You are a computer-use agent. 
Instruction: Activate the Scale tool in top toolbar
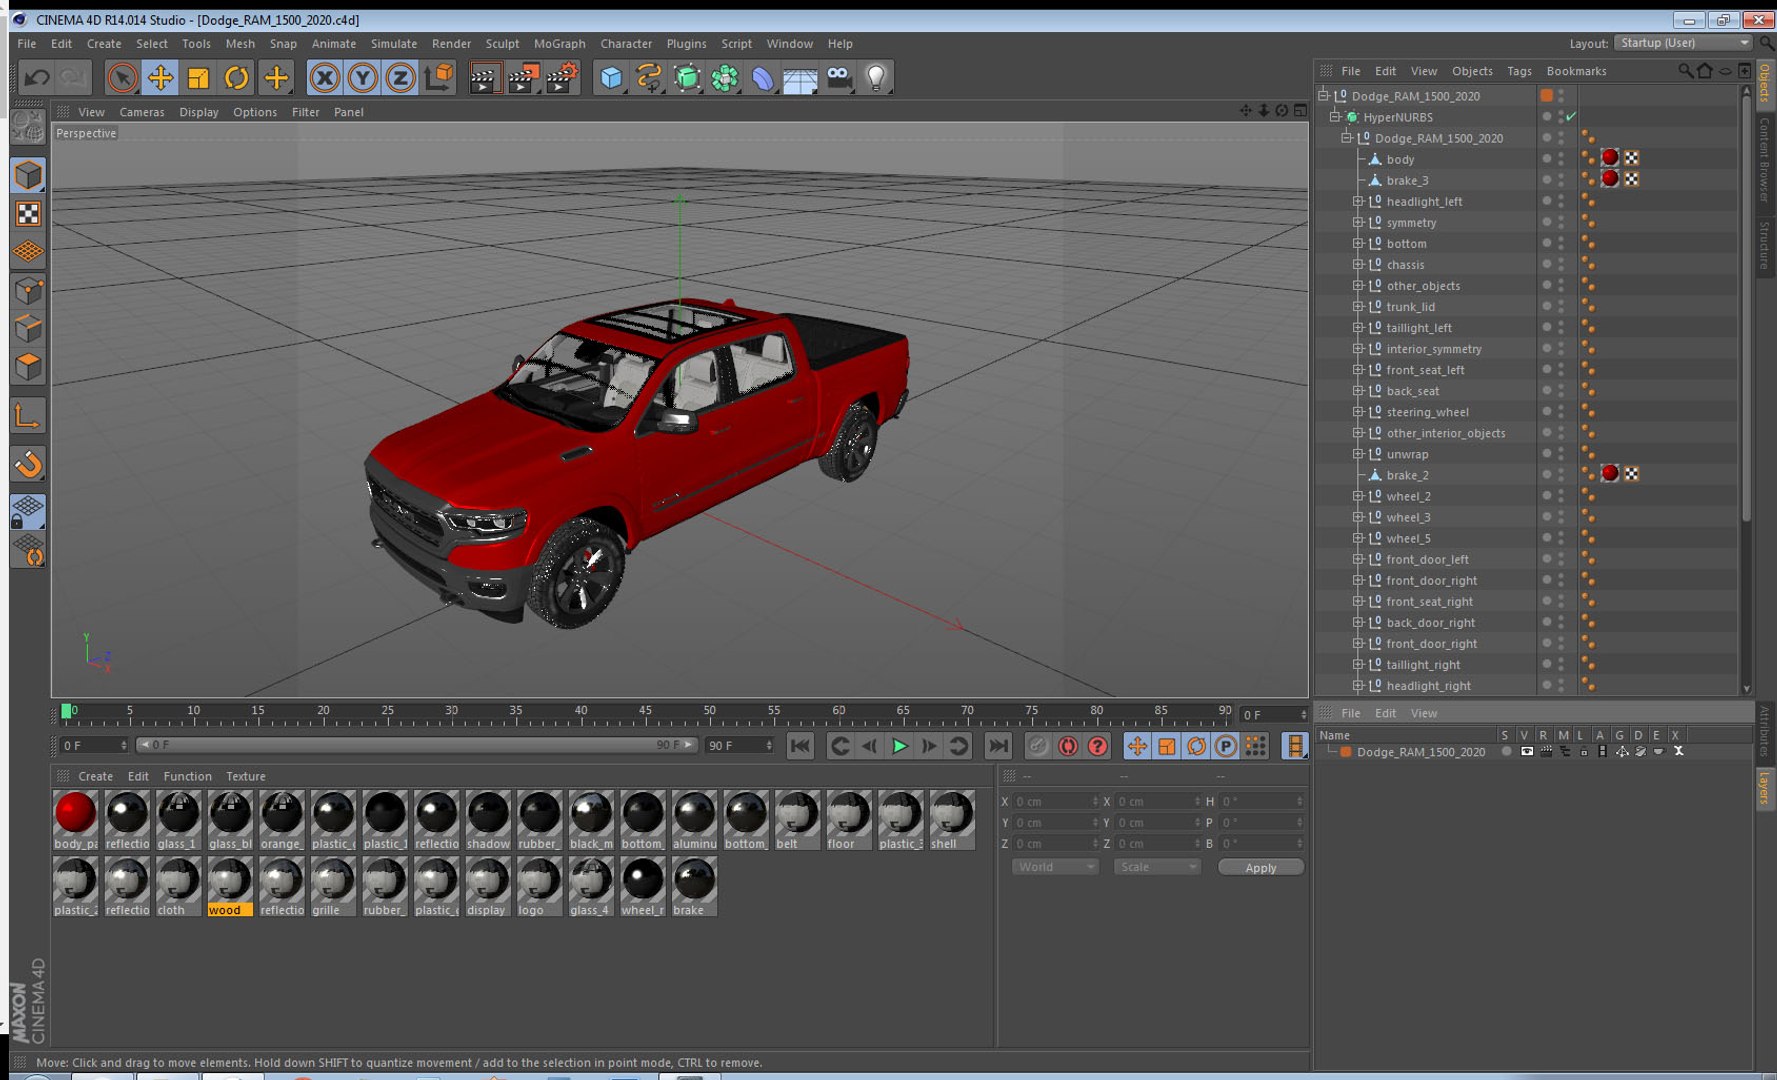click(198, 77)
